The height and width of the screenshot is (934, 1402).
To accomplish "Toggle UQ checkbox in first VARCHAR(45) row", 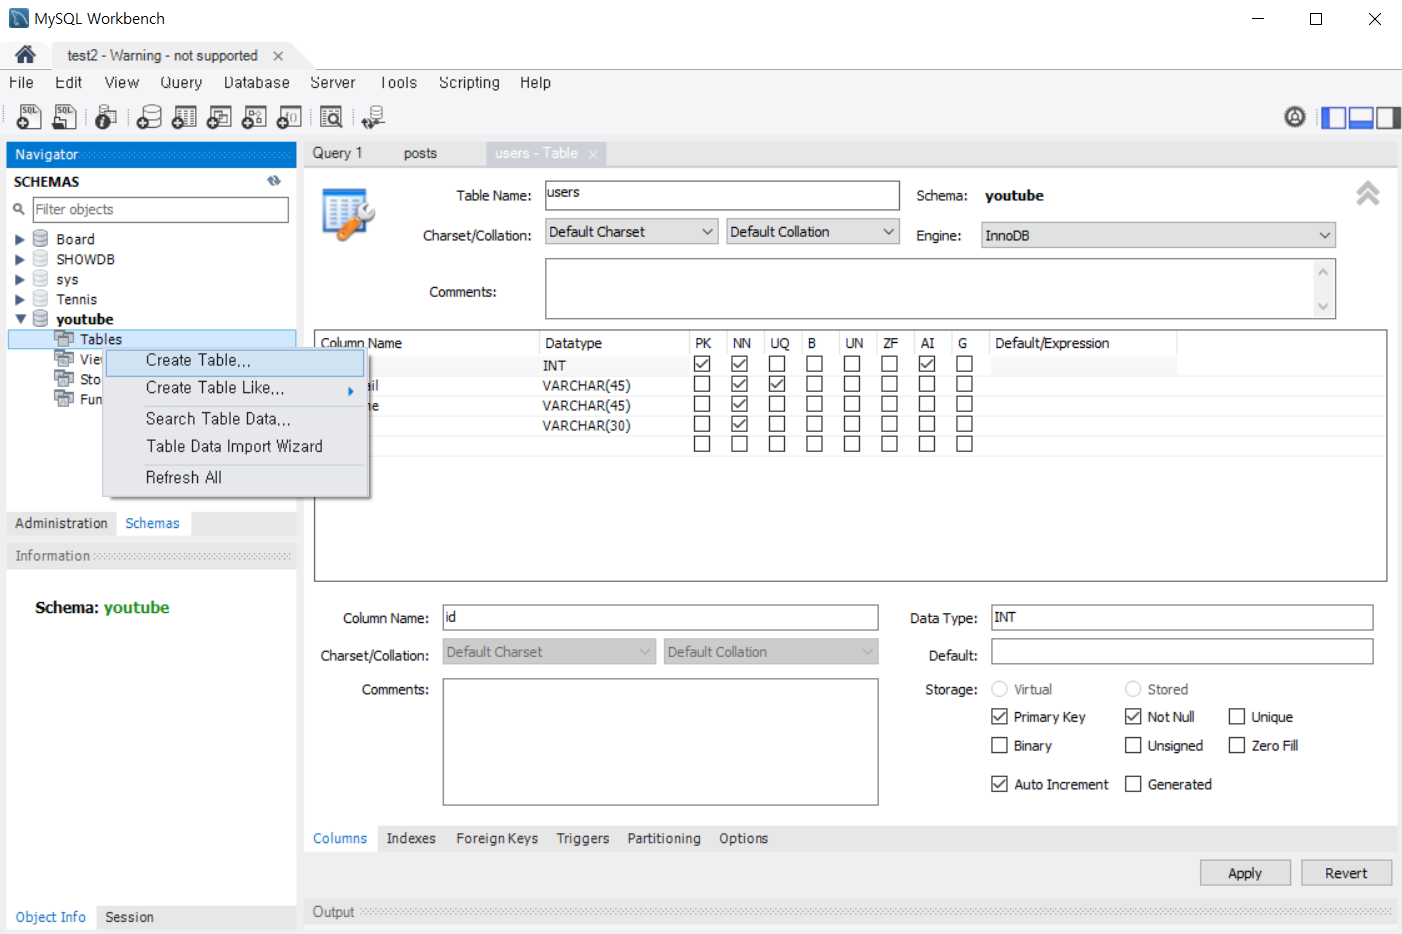I will pos(777,384).
